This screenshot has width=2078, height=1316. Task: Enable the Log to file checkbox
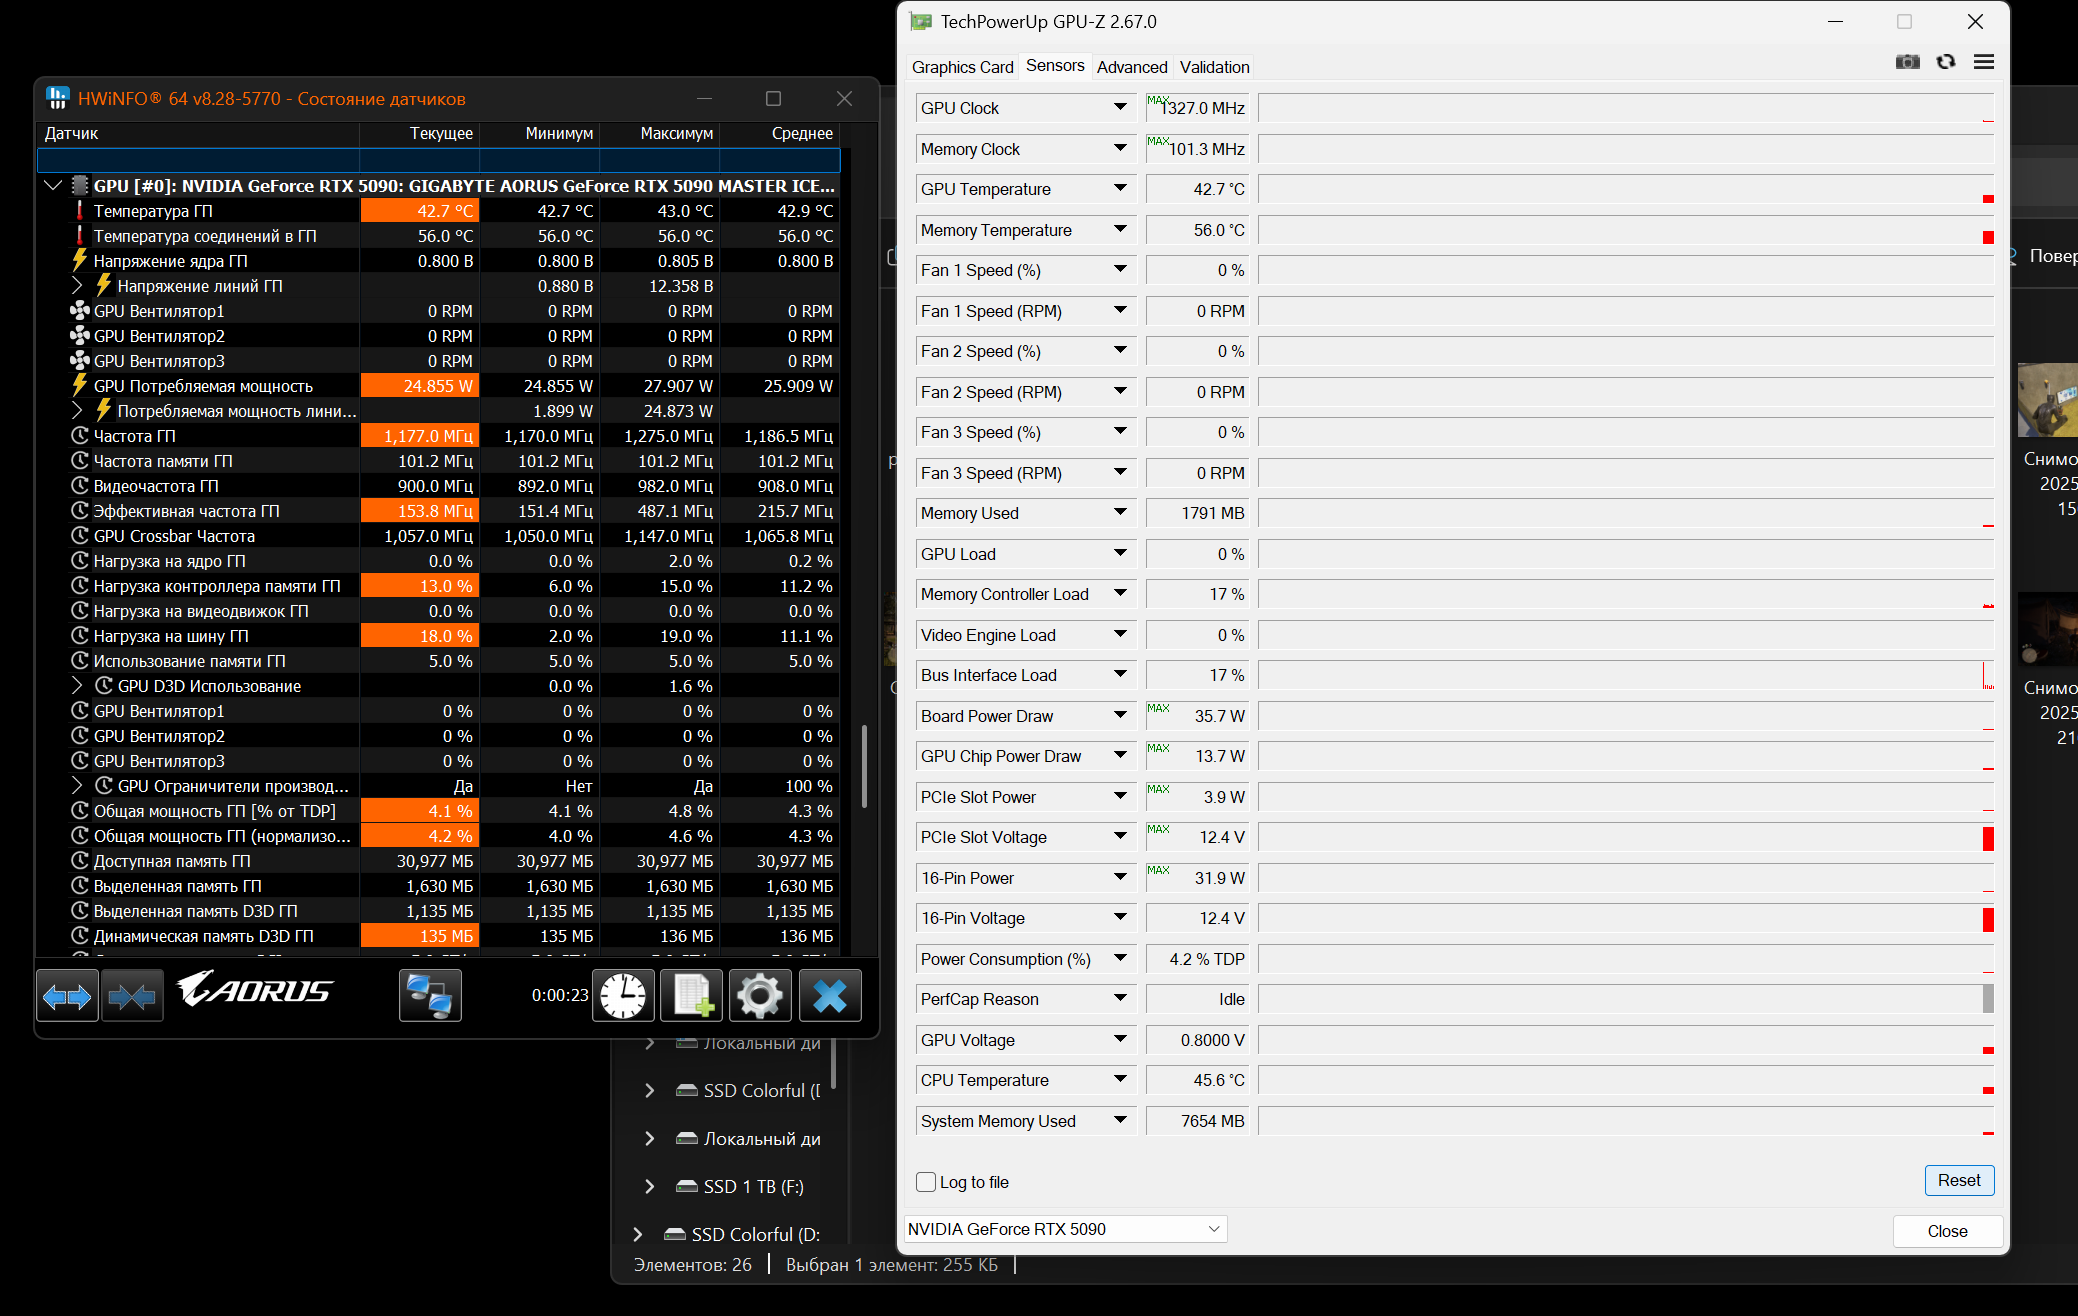click(926, 1182)
